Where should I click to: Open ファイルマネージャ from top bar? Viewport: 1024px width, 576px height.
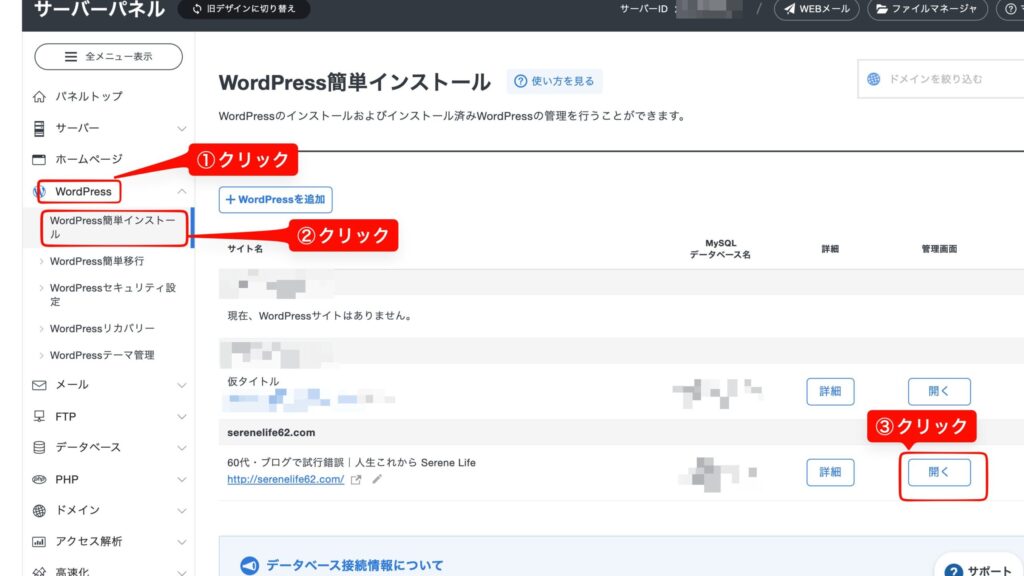(x=927, y=9)
